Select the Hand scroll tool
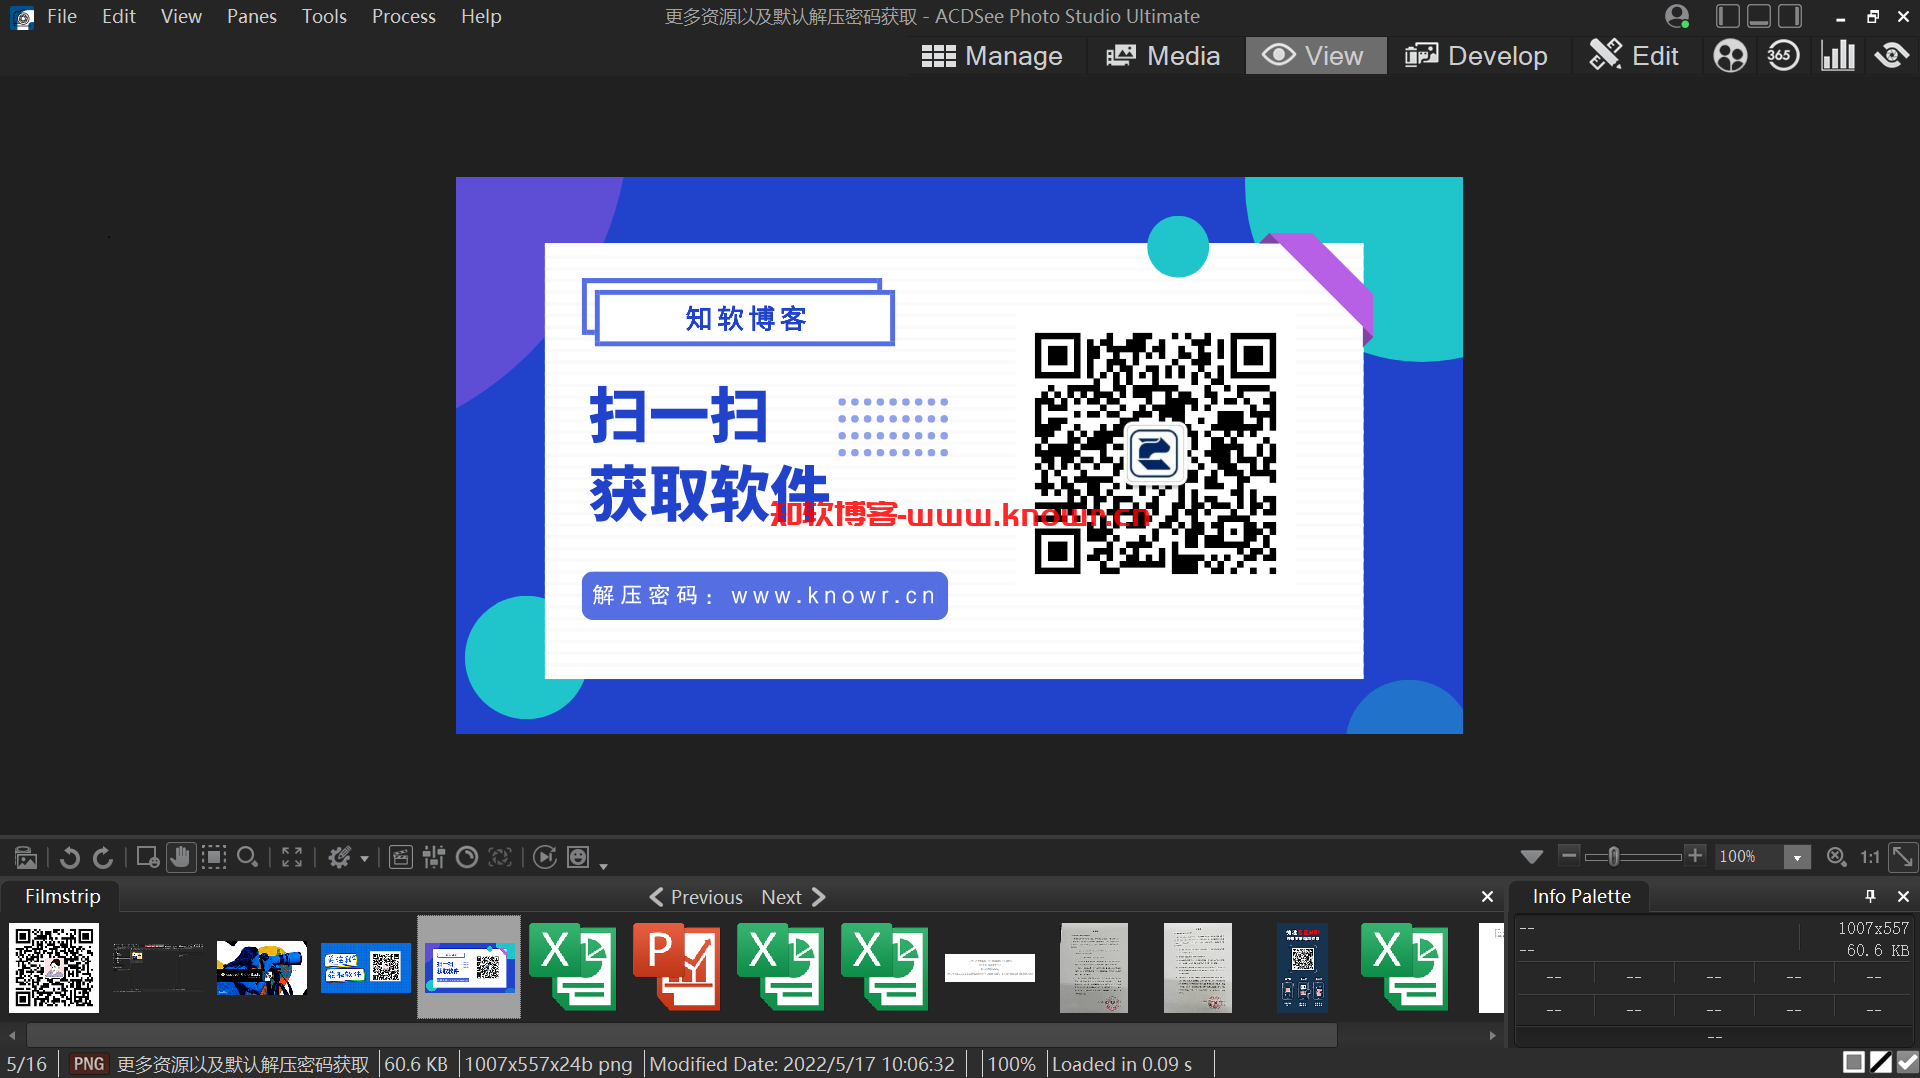 pyautogui.click(x=180, y=857)
